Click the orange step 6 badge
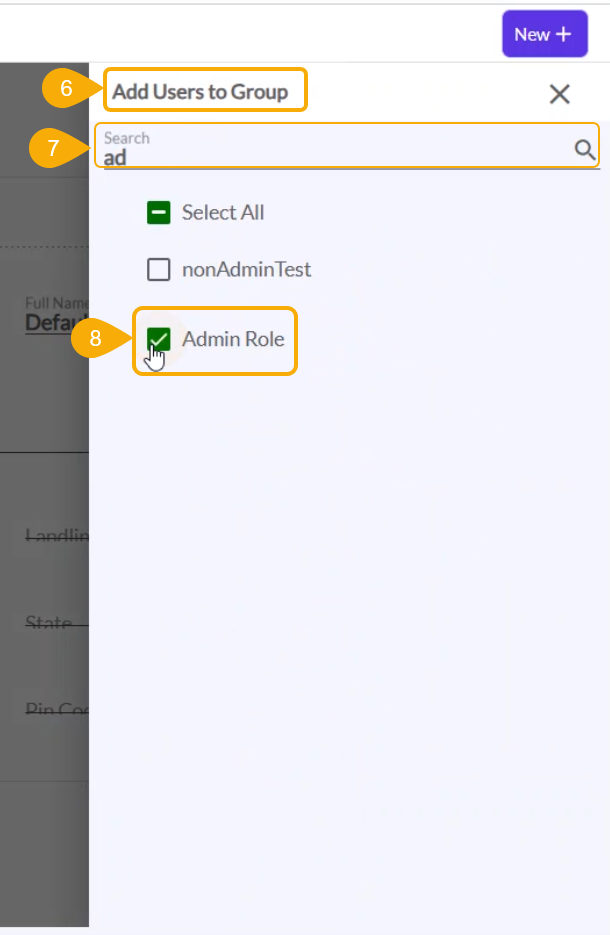 pos(66,89)
